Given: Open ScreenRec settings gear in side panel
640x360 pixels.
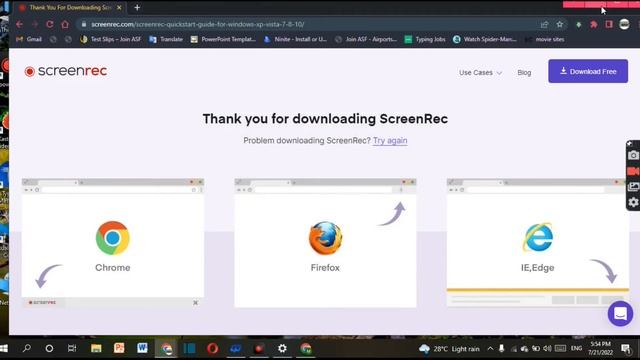Looking at the screenshot, I should [x=633, y=202].
